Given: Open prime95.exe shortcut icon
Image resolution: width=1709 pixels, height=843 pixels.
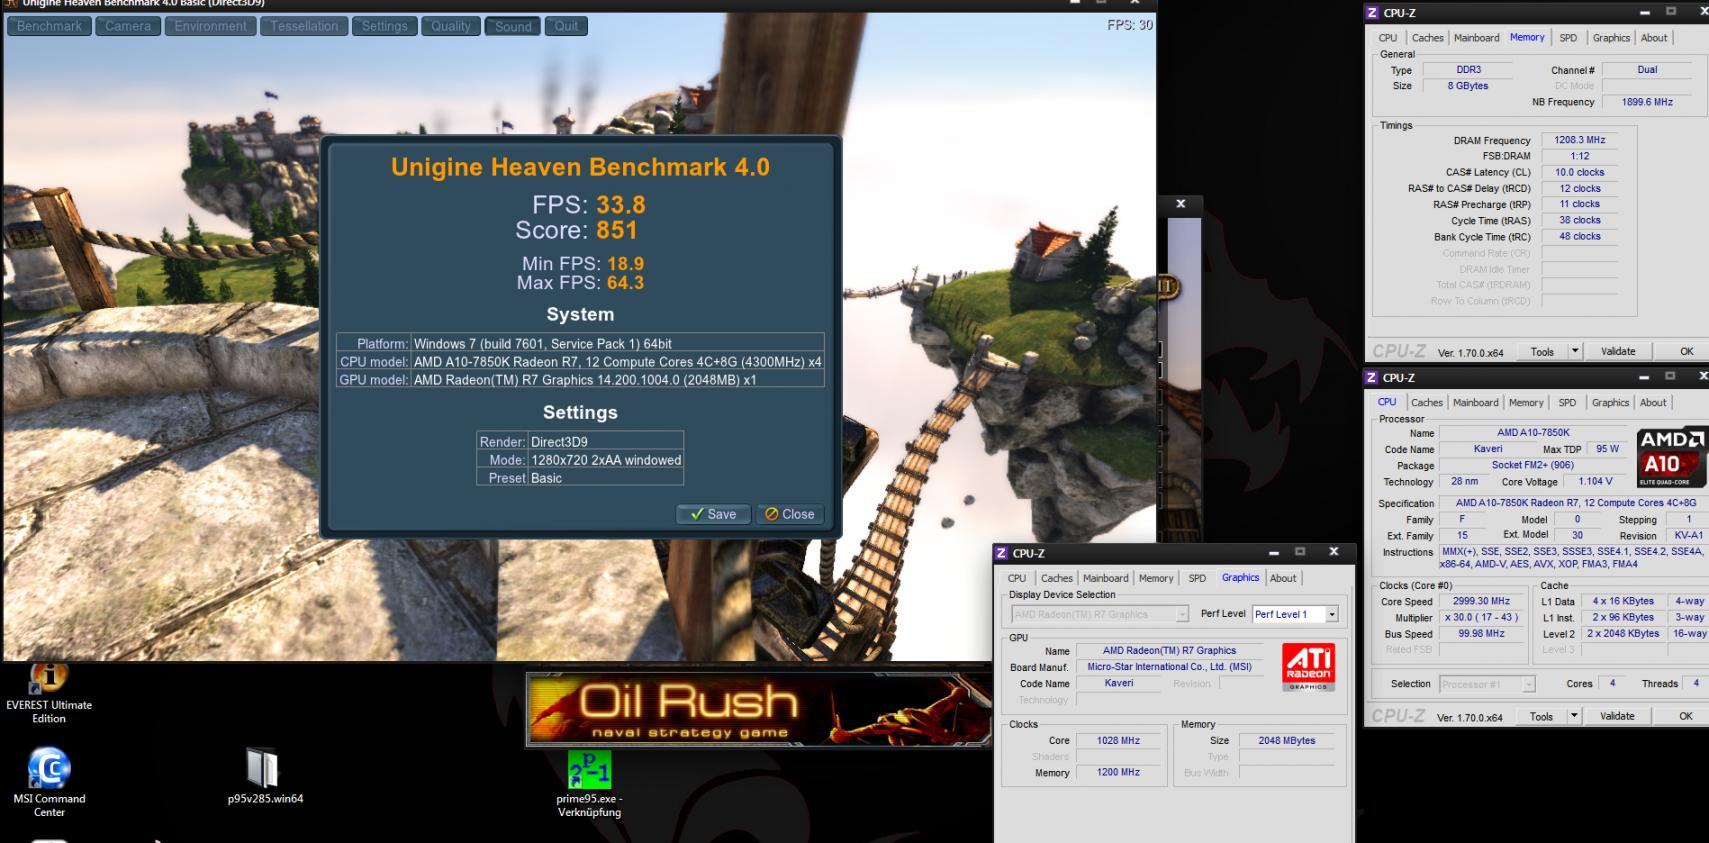Looking at the screenshot, I should click(x=589, y=785).
